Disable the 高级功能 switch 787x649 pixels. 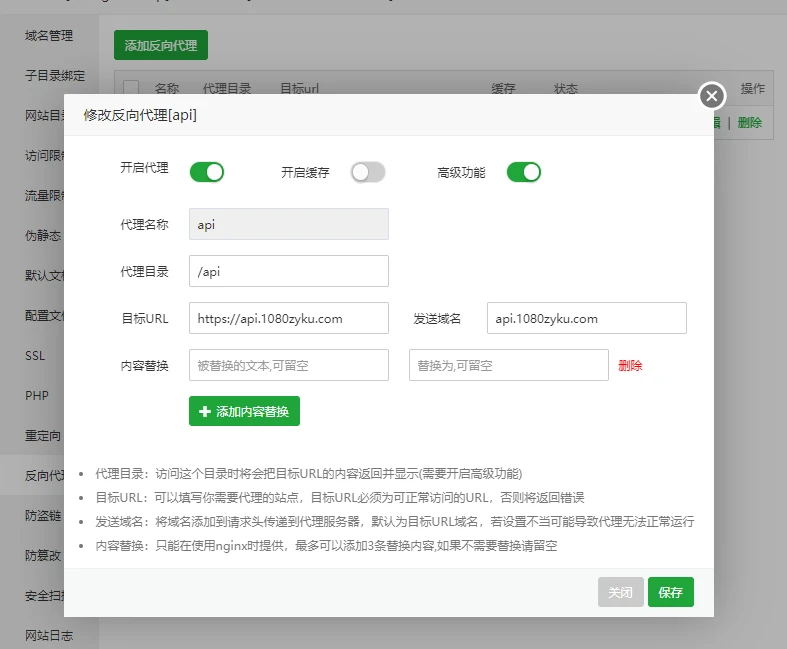click(524, 172)
